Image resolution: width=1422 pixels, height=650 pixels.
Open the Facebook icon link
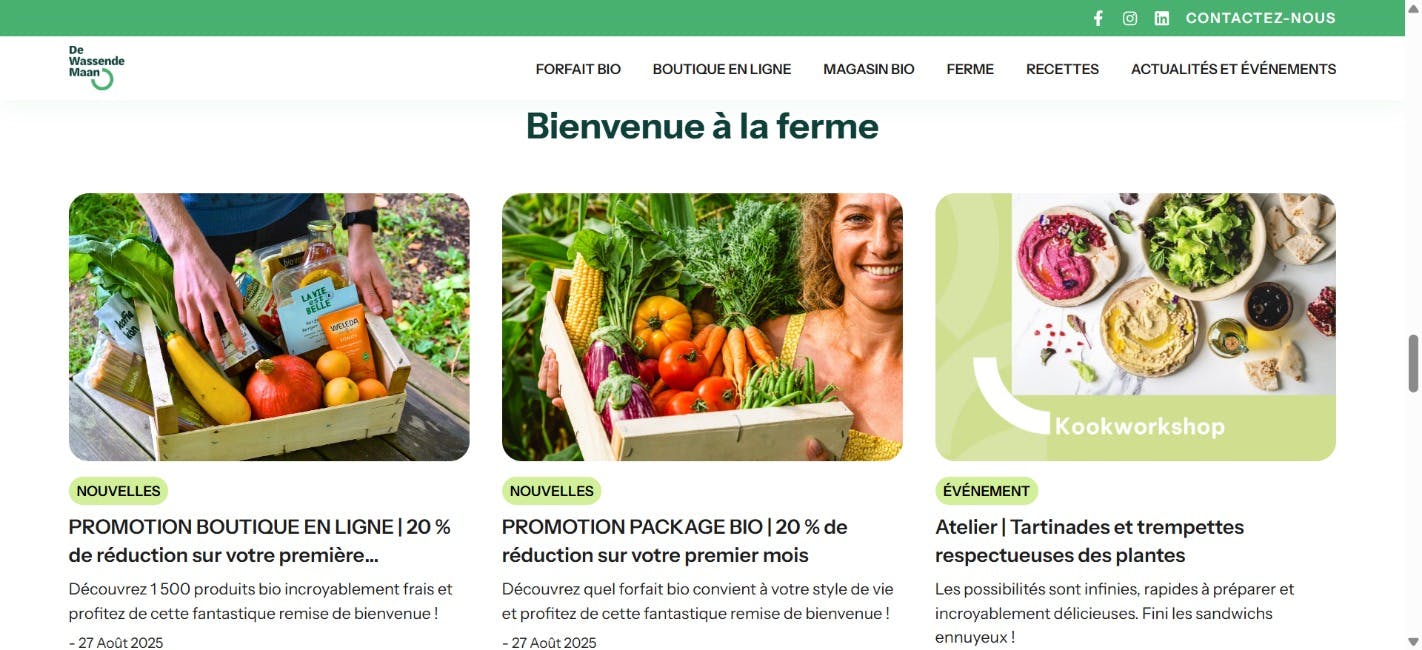[x=1098, y=18]
